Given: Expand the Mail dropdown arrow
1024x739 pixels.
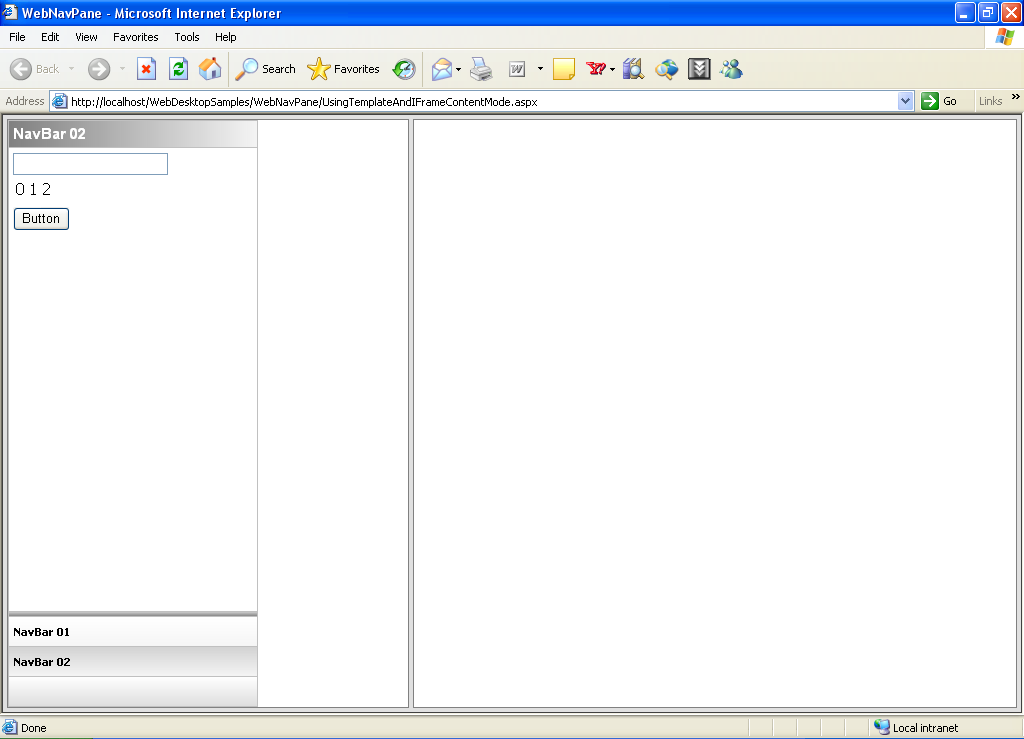Looking at the screenshot, I should 458,69.
